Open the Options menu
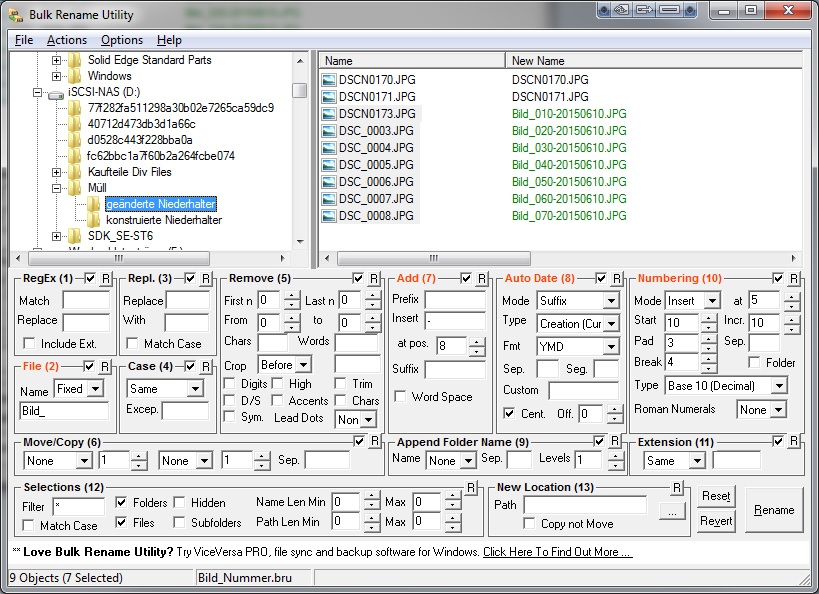The image size is (819, 594). pyautogui.click(x=122, y=40)
